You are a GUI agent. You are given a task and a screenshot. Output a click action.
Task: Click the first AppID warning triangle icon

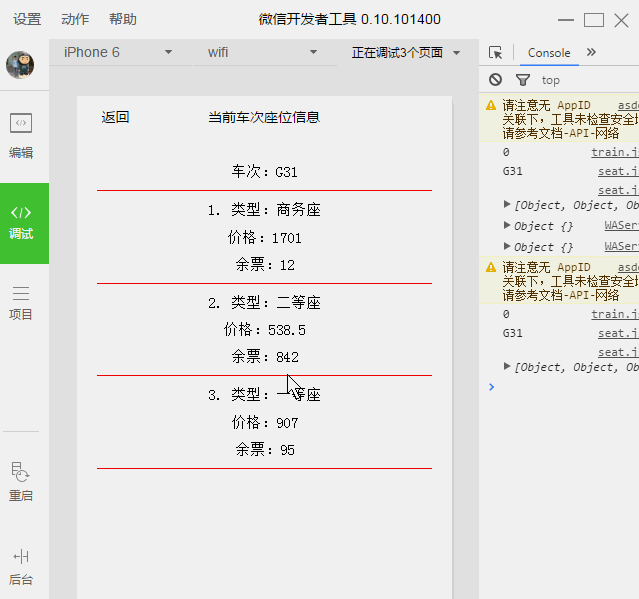click(x=491, y=106)
